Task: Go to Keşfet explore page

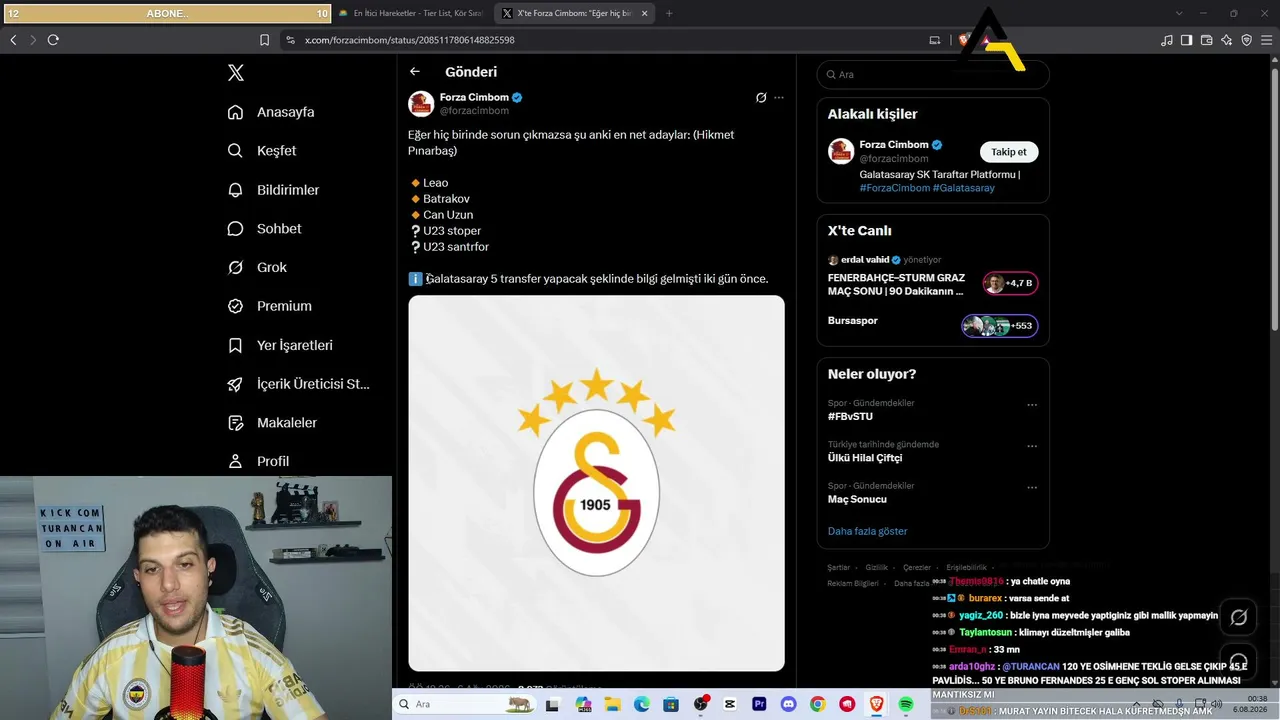Action: point(262,151)
